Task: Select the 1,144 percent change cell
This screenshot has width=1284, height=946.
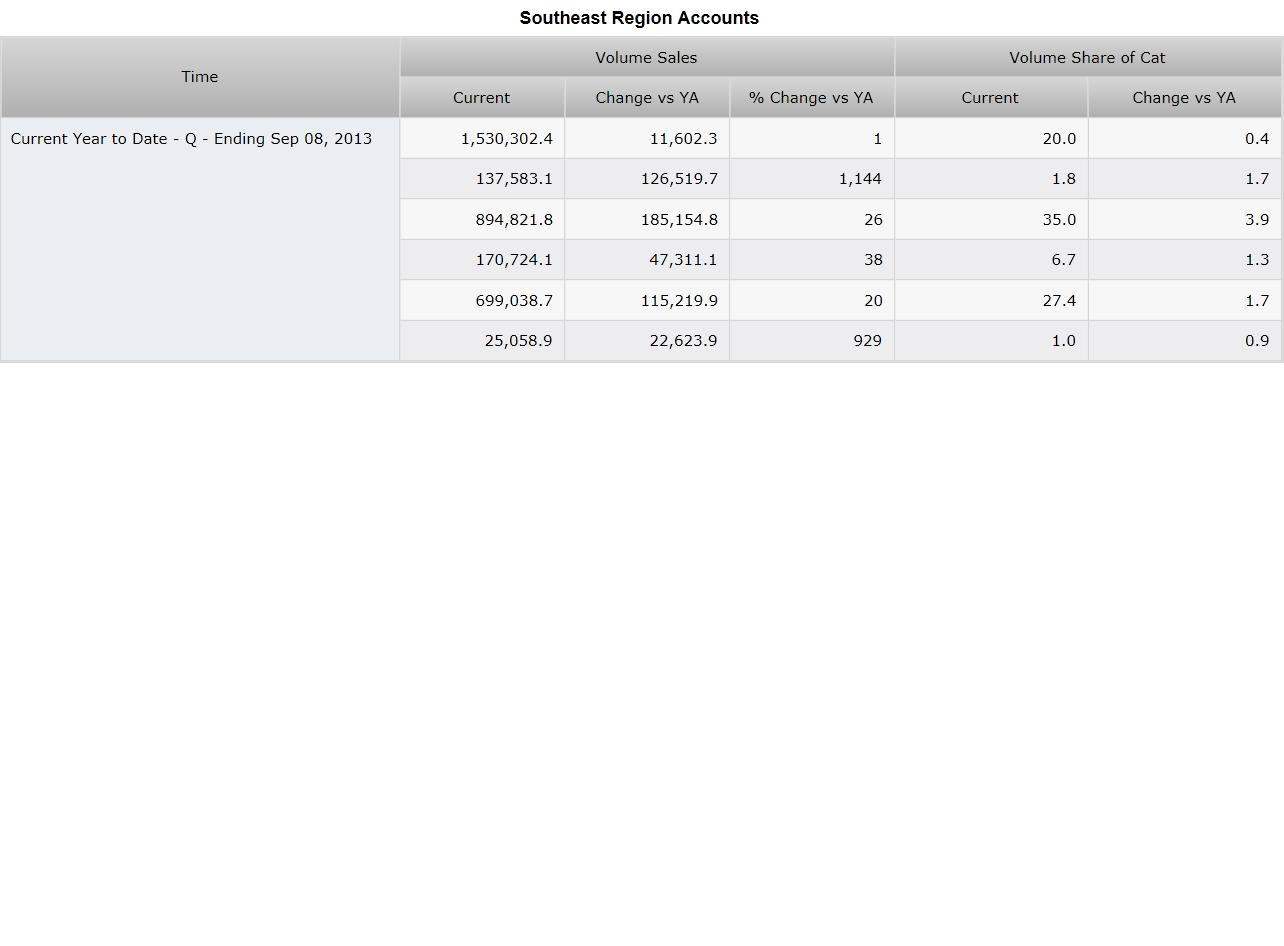Action: click(812, 179)
